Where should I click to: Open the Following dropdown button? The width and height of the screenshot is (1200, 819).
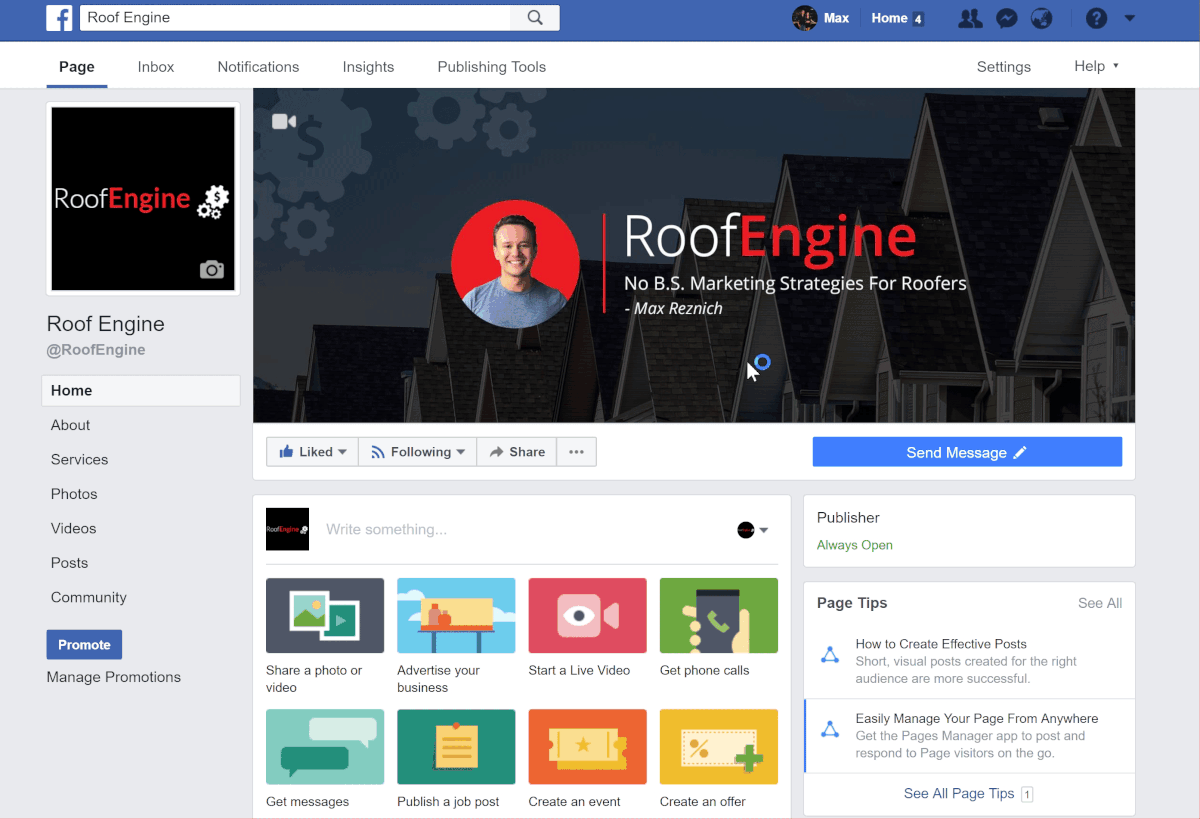(x=417, y=452)
